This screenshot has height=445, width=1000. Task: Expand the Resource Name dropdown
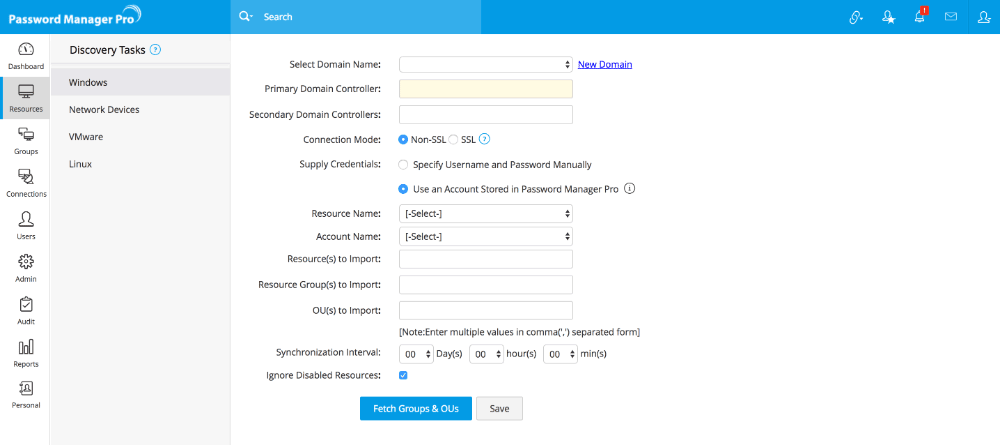click(485, 213)
